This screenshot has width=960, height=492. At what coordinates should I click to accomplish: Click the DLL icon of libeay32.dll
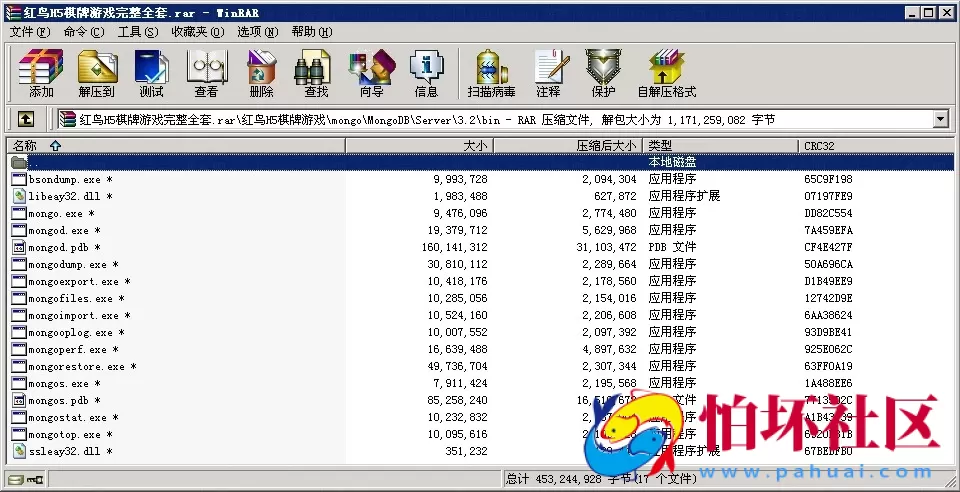click(19, 196)
